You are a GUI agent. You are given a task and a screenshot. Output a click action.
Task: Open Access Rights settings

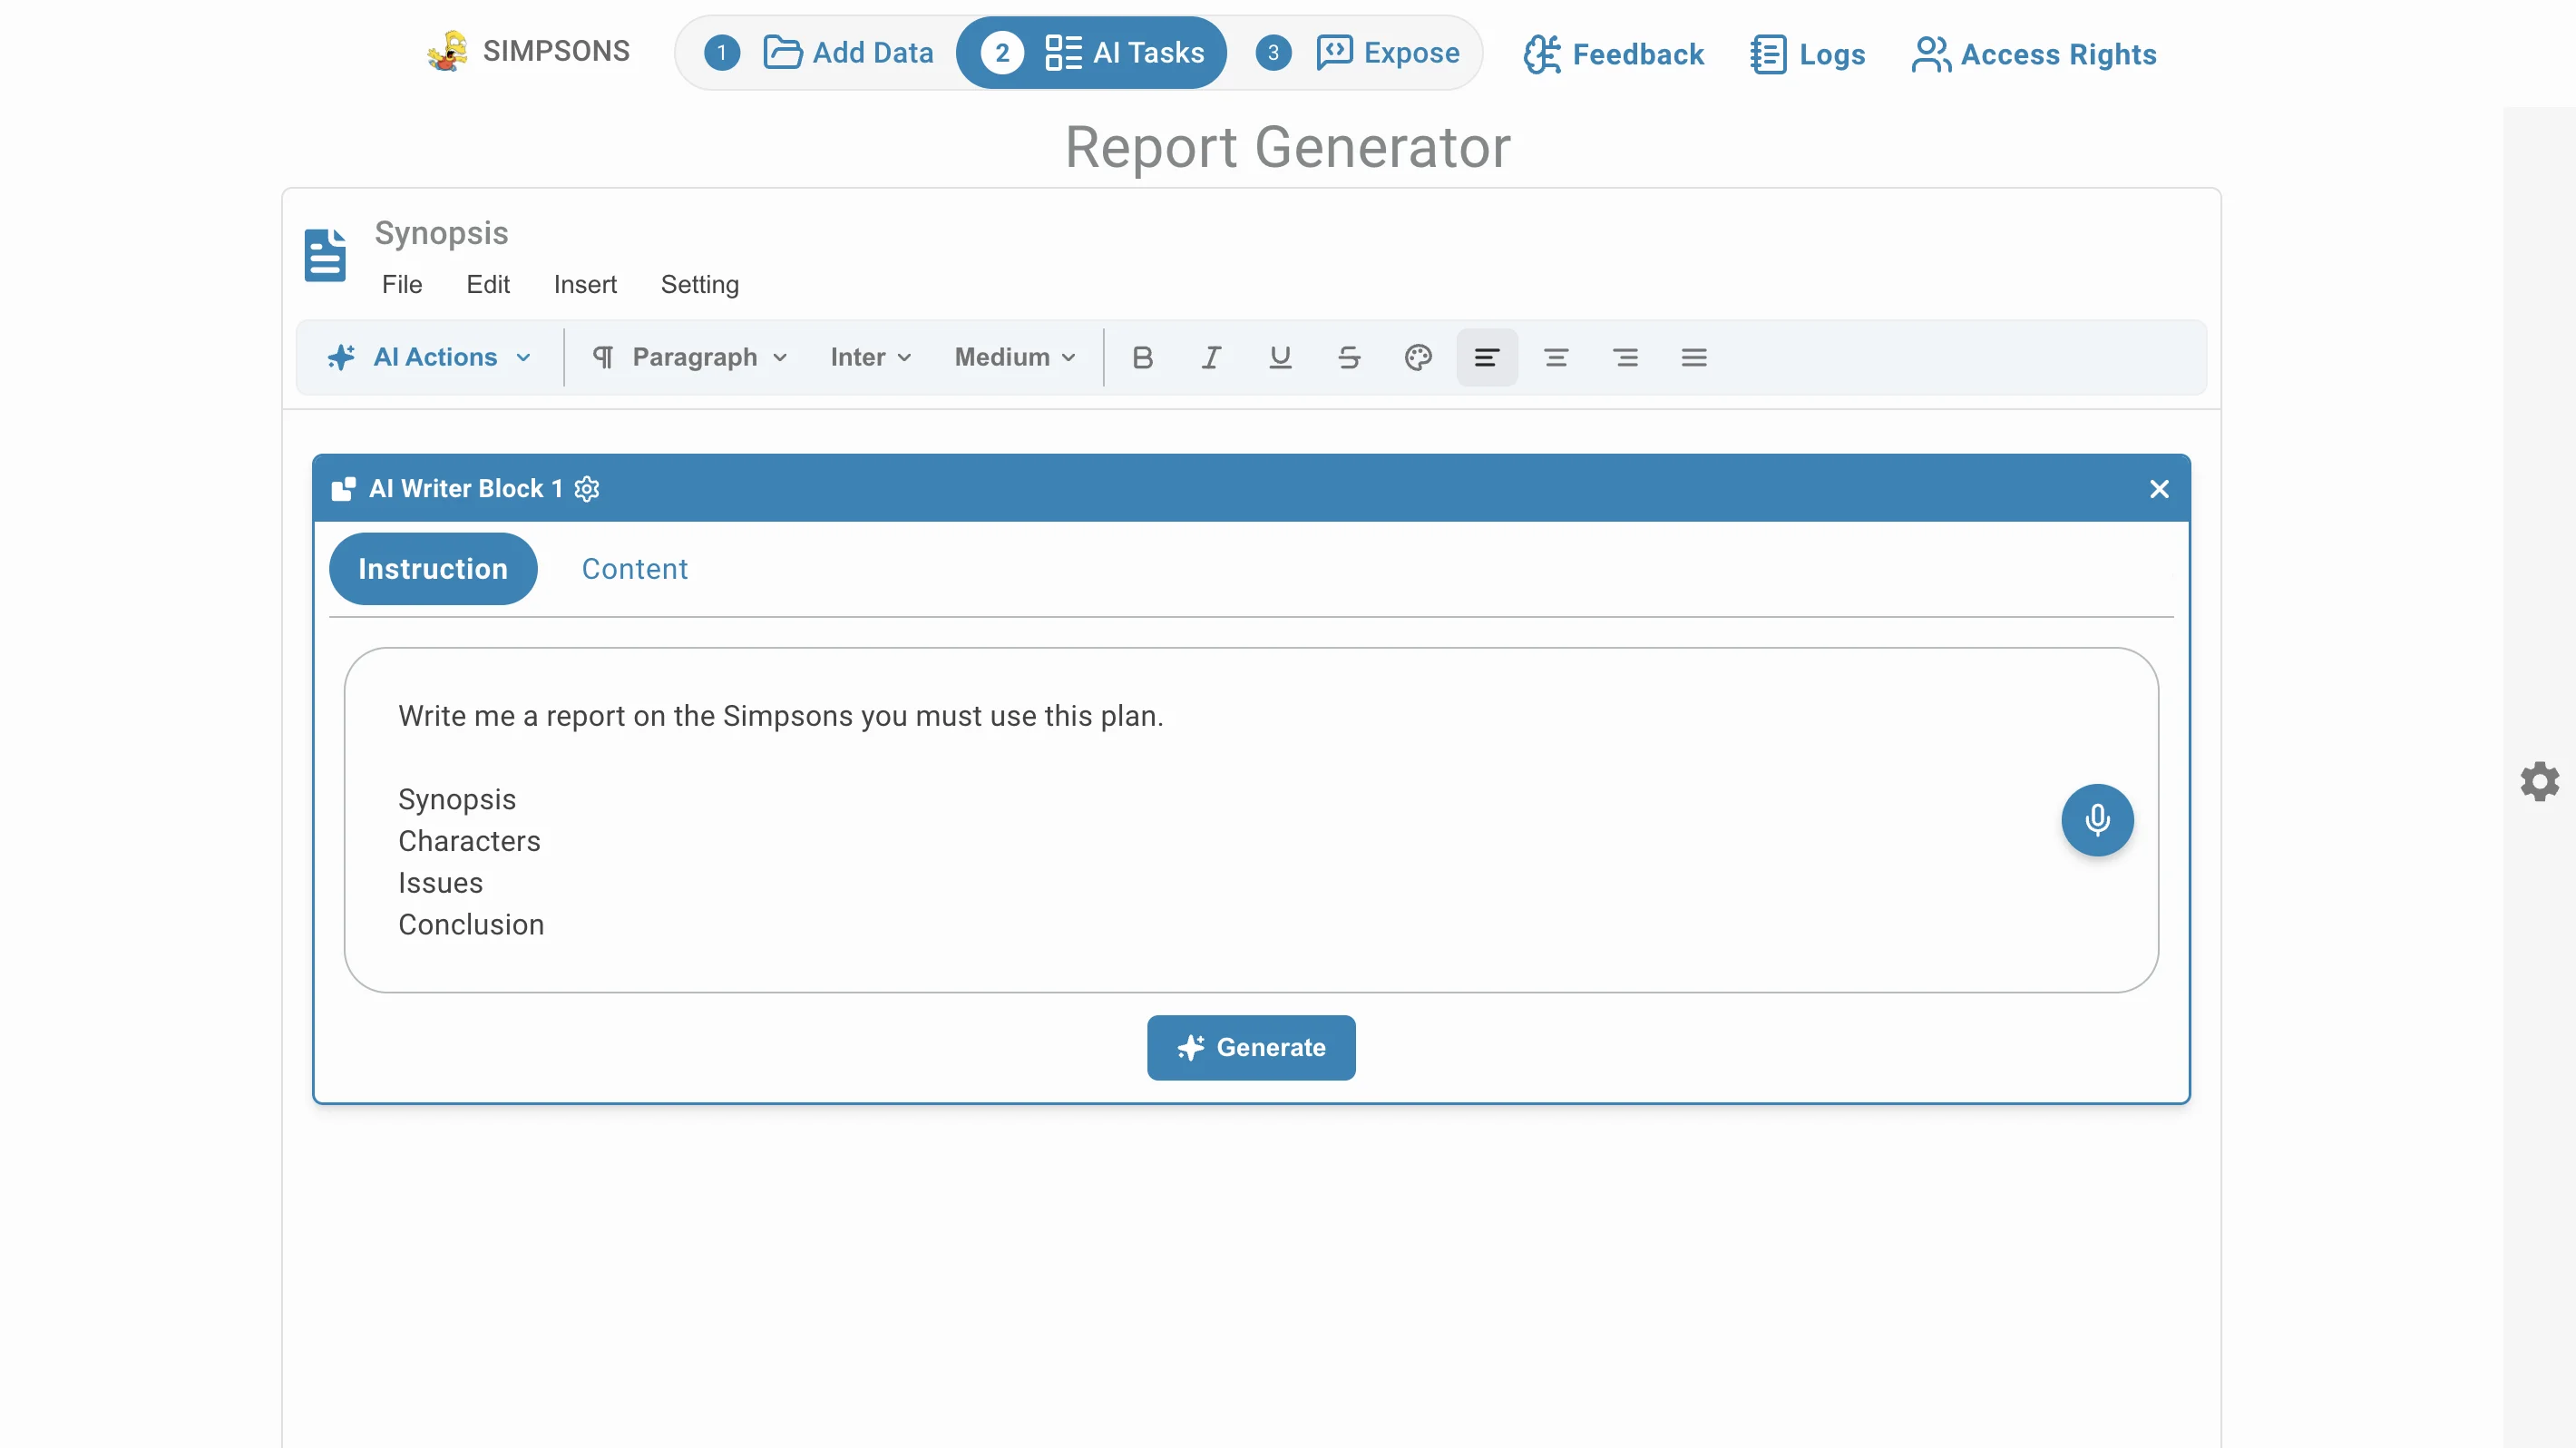coord(2034,54)
